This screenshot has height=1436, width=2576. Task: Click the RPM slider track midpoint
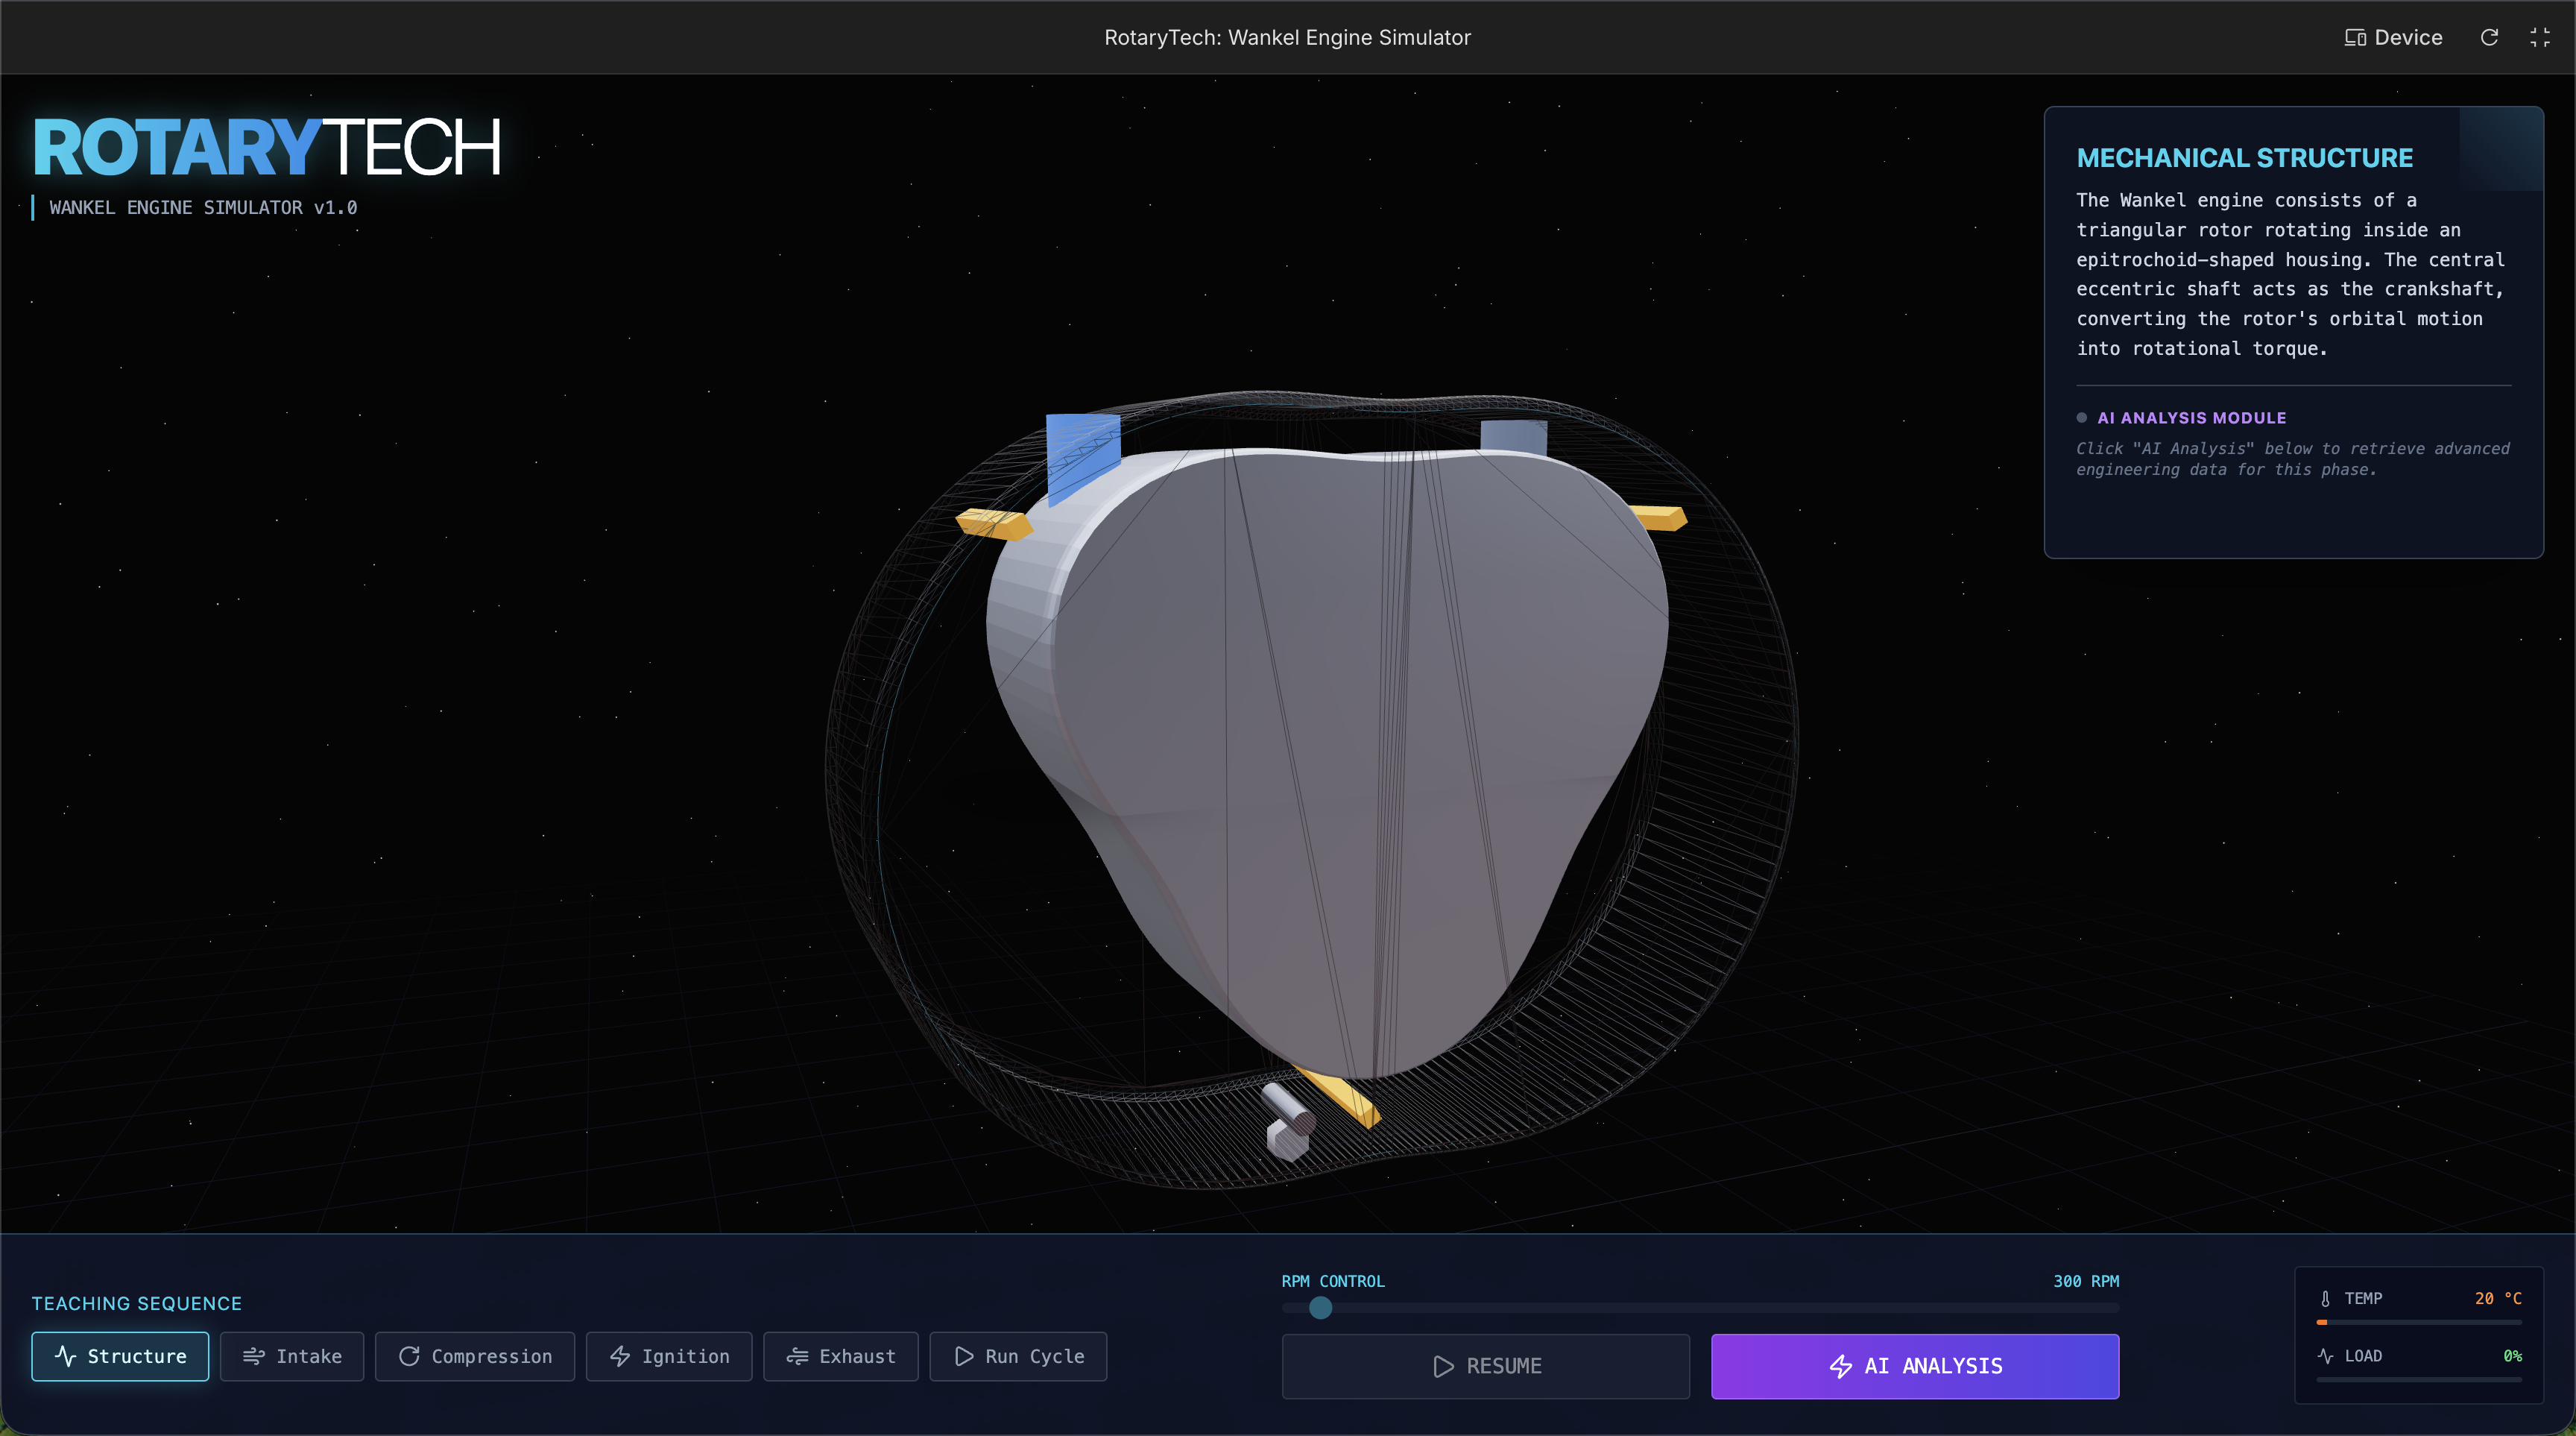pyautogui.click(x=1700, y=1308)
